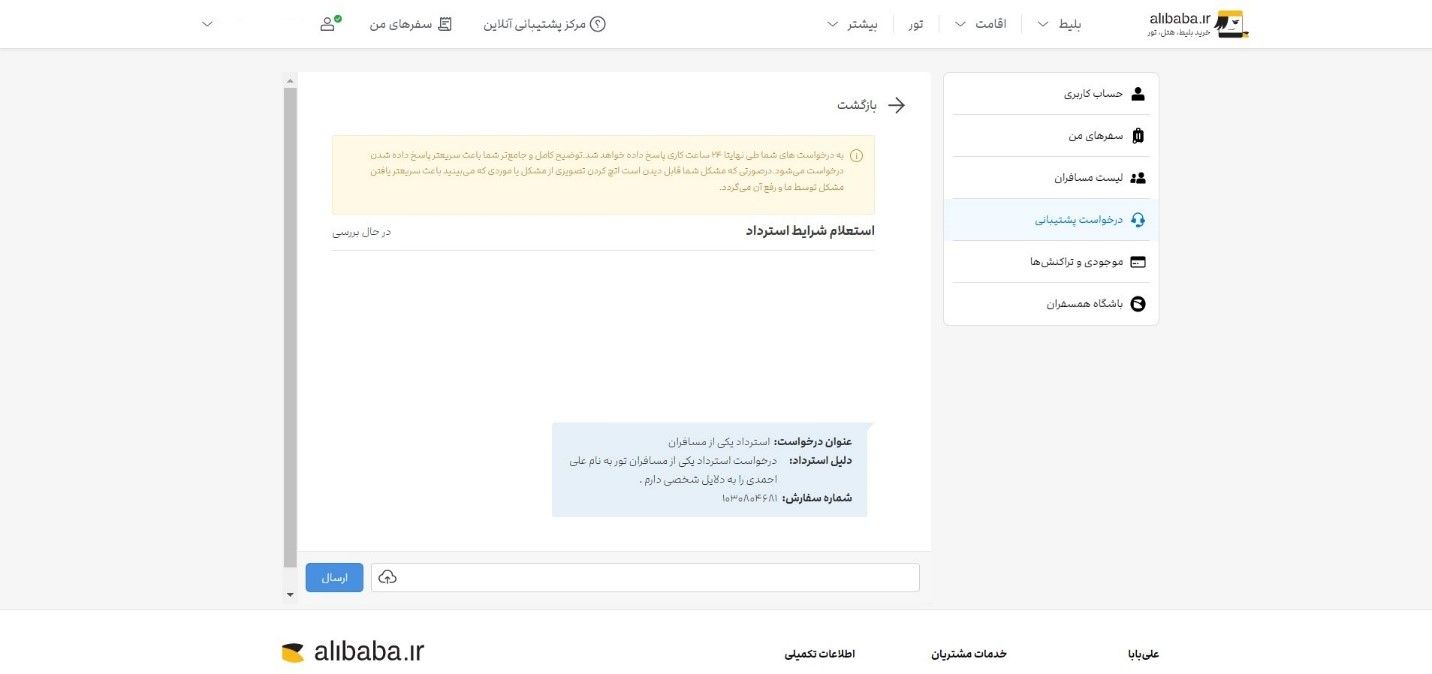Click the در حال بررسی status text
The height and width of the screenshot is (674, 1432).
coord(361,232)
